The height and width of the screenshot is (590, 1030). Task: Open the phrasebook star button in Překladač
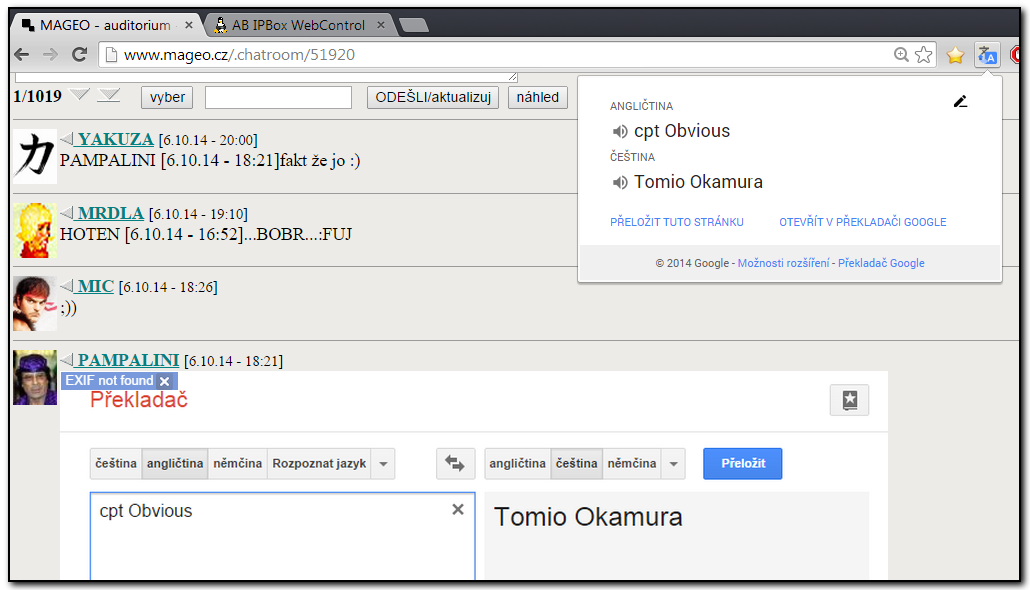coord(849,400)
